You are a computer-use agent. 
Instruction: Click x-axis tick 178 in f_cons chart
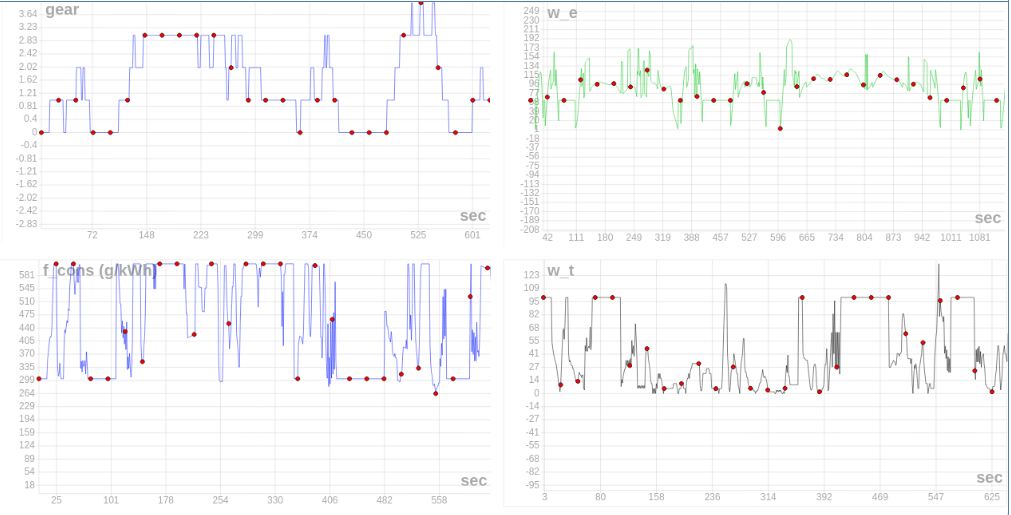point(166,500)
